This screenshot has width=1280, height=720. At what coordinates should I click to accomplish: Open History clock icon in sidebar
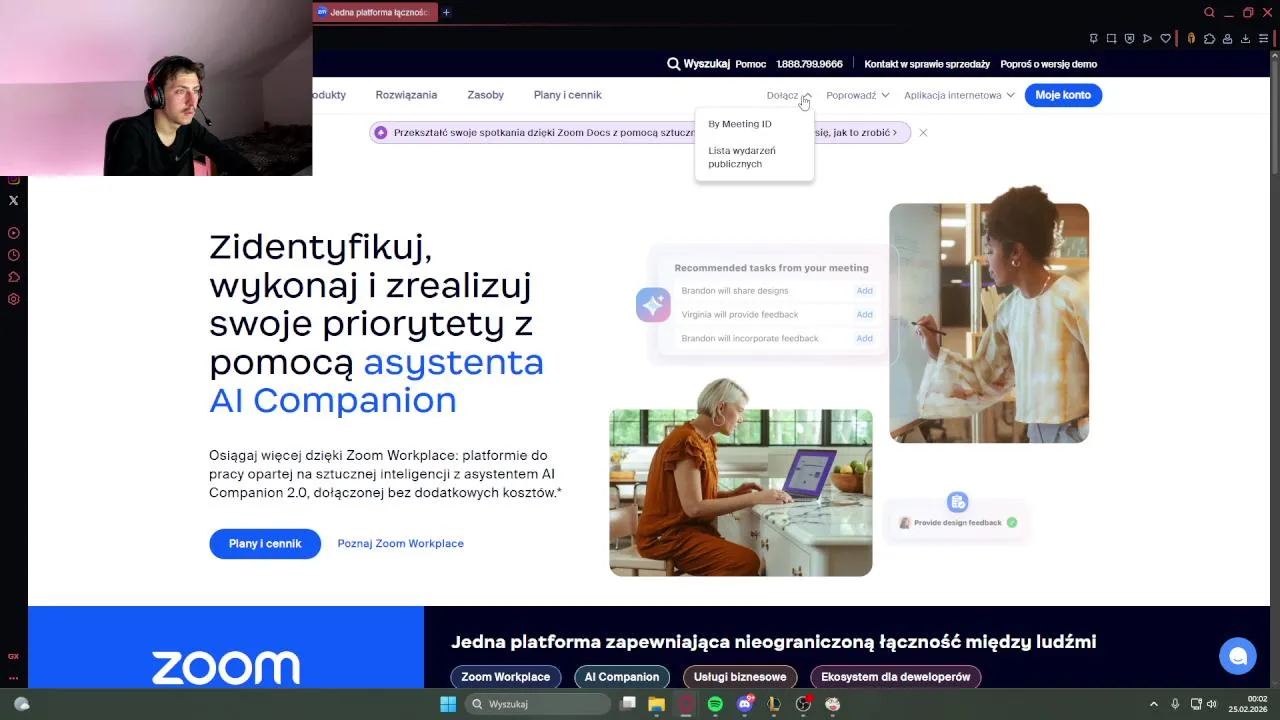coord(13,255)
